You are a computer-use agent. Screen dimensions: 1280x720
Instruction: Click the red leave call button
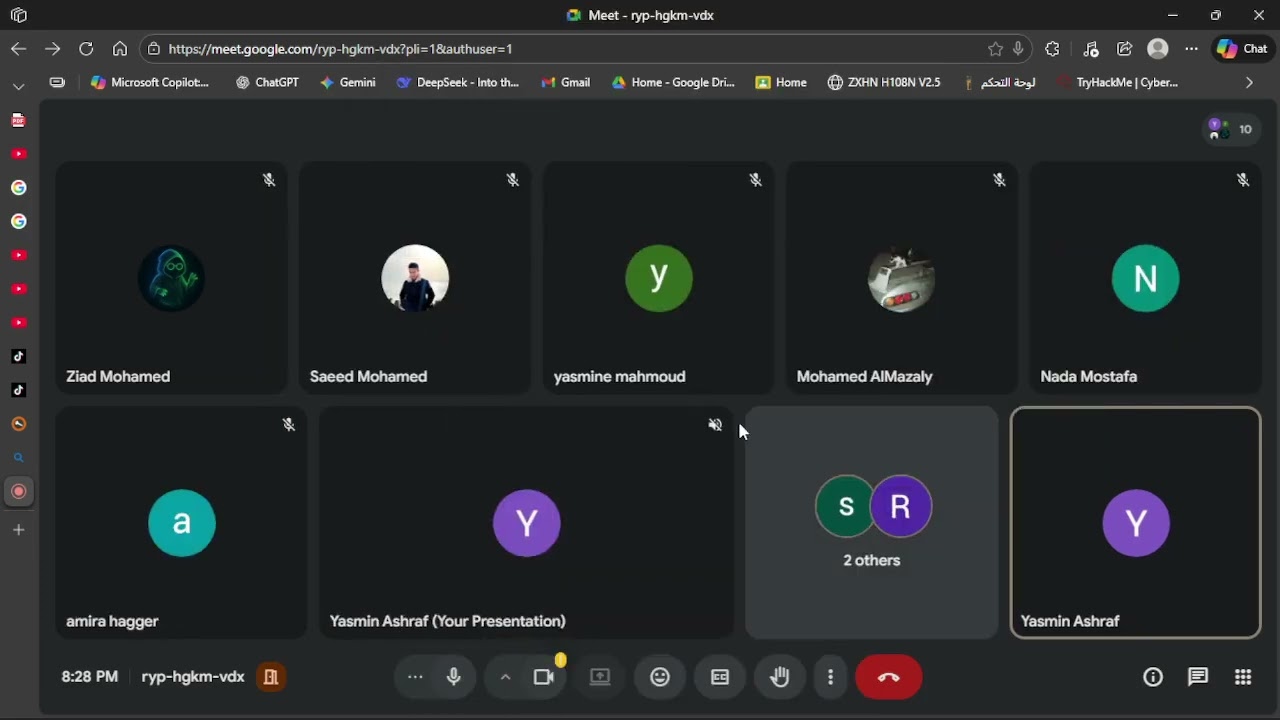889,677
